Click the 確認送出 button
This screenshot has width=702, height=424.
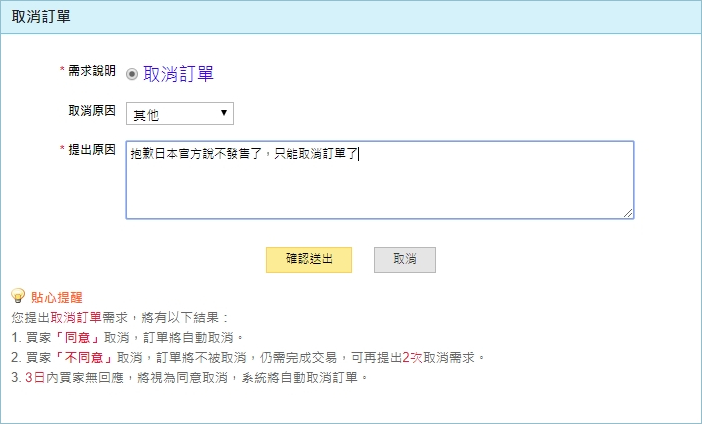click(309, 260)
